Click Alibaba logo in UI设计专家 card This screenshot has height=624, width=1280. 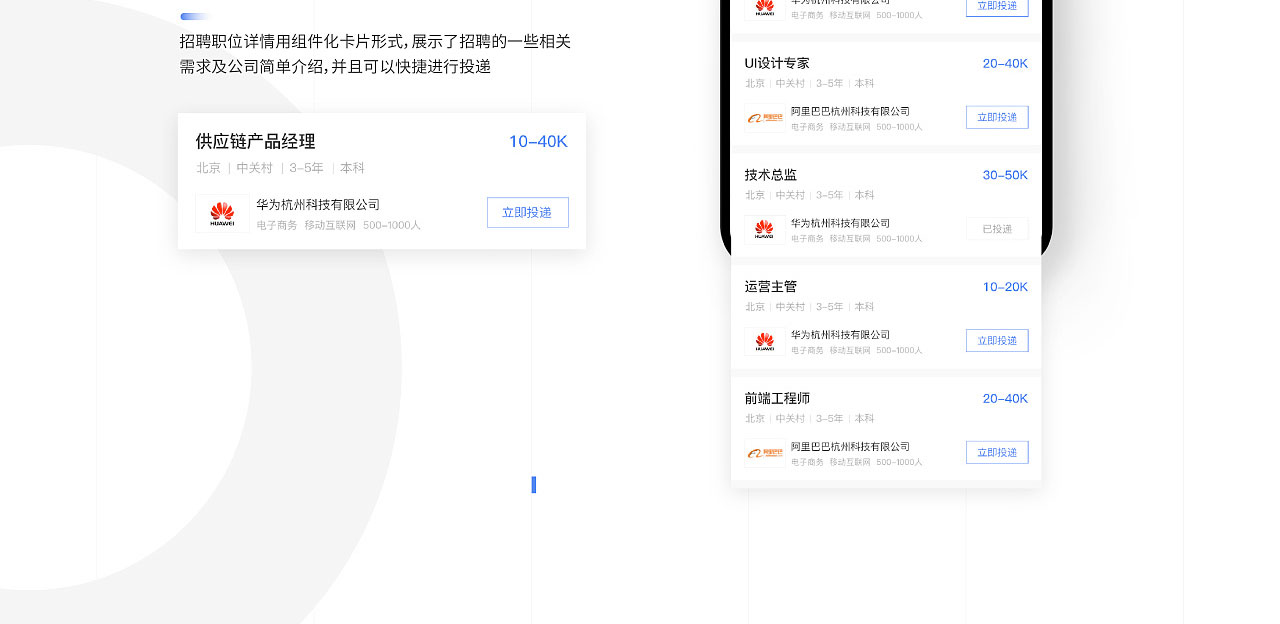[x=764, y=118]
